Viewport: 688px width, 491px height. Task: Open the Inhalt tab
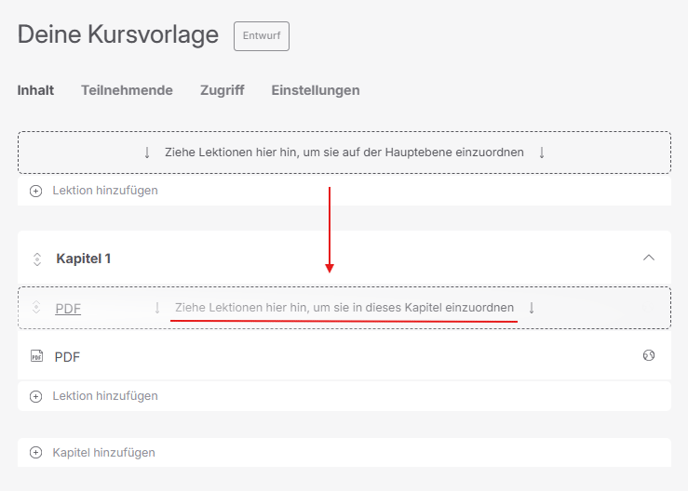(36, 90)
